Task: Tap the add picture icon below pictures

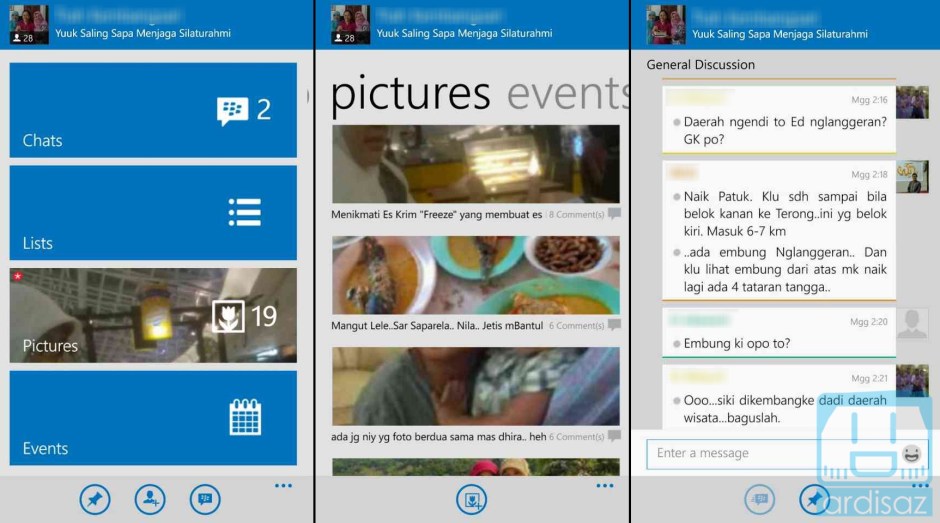Action: coord(471,499)
